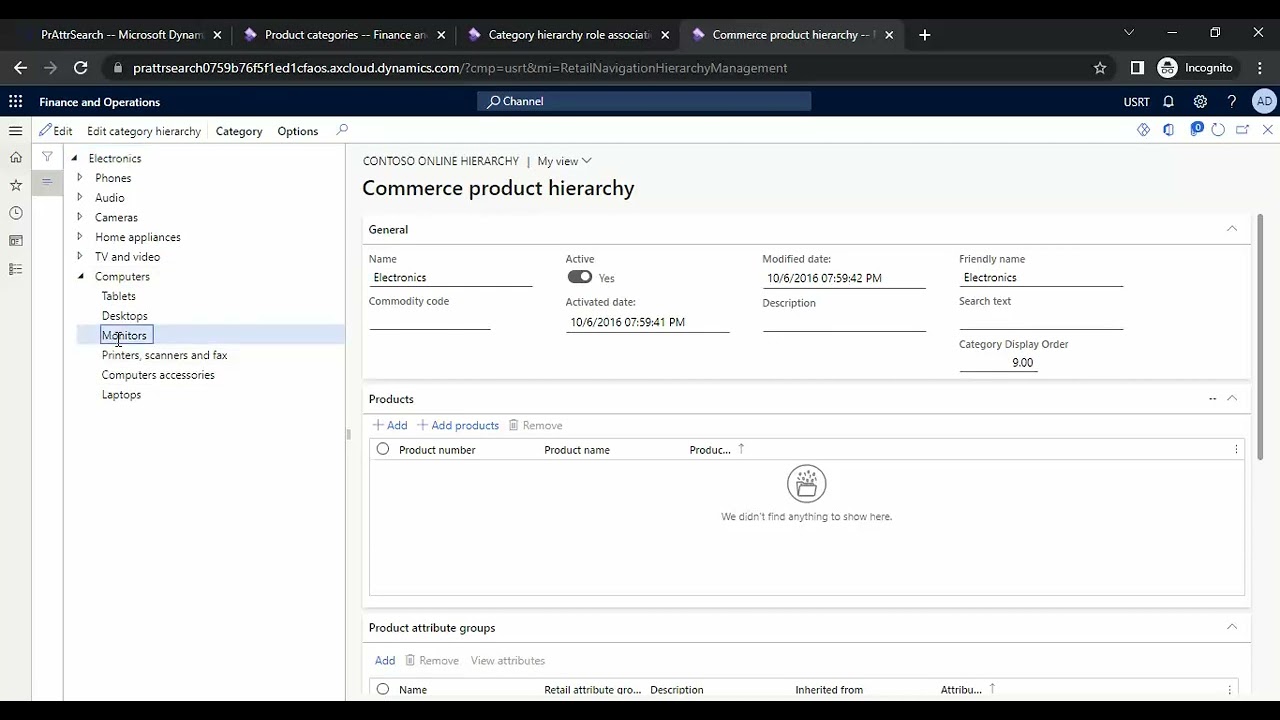Open help question mark icon
The image size is (1280, 720).
(1232, 101)
